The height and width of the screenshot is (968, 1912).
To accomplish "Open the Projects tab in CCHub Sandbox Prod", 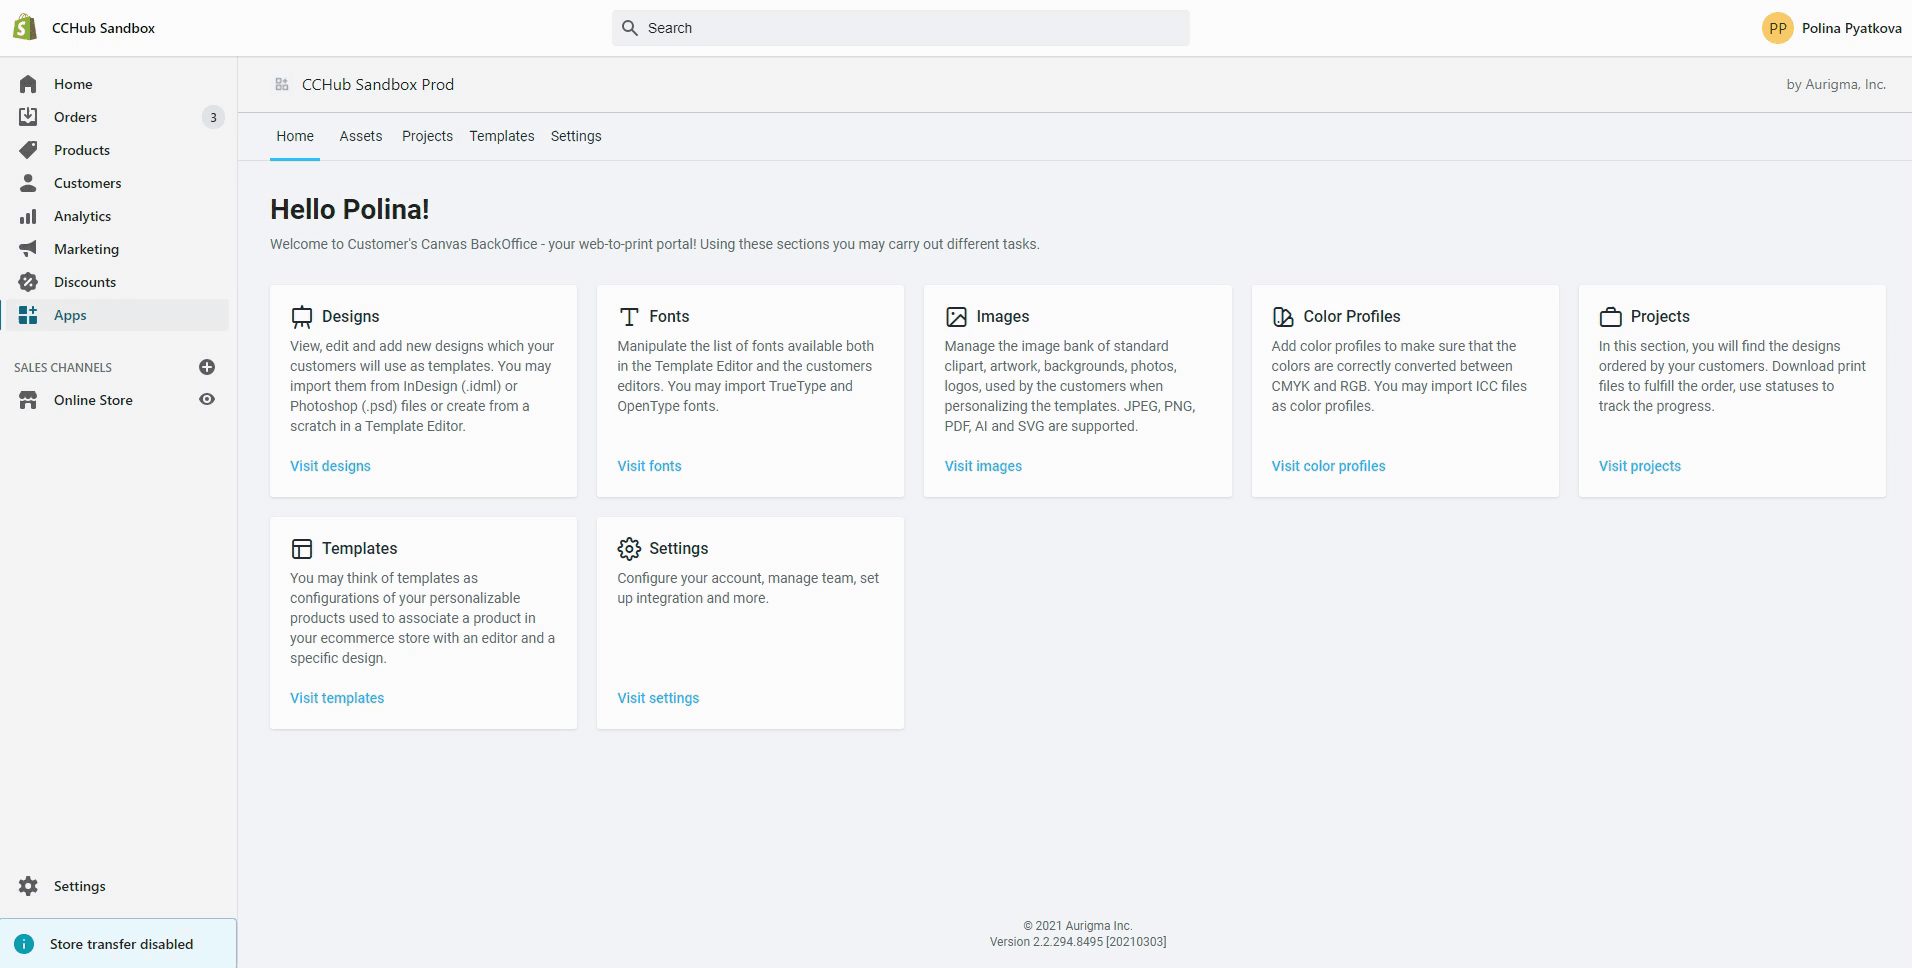I will pyautogui.click(x=427, y=136).
